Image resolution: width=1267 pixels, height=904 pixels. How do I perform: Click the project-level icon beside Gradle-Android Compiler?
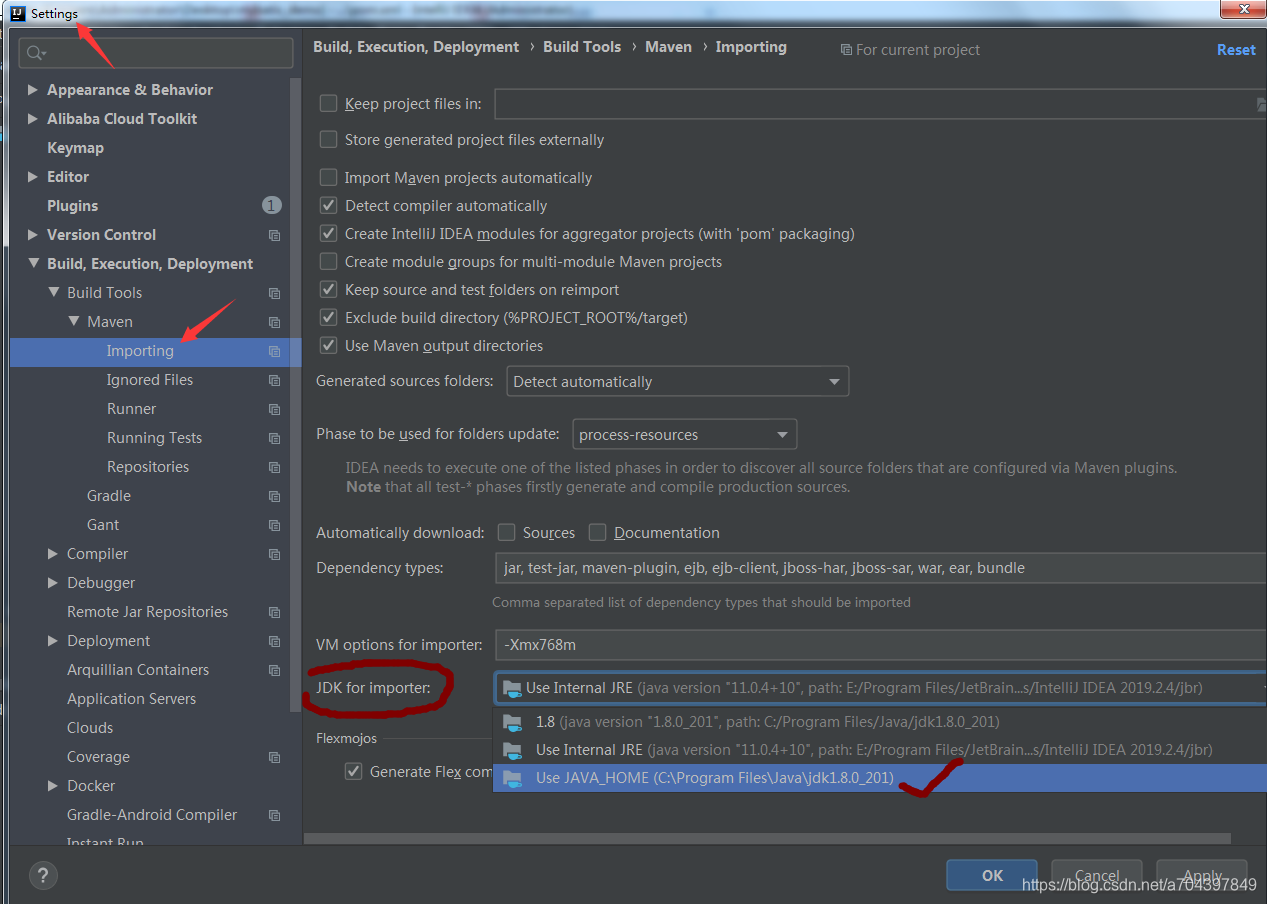click(274, 815)
